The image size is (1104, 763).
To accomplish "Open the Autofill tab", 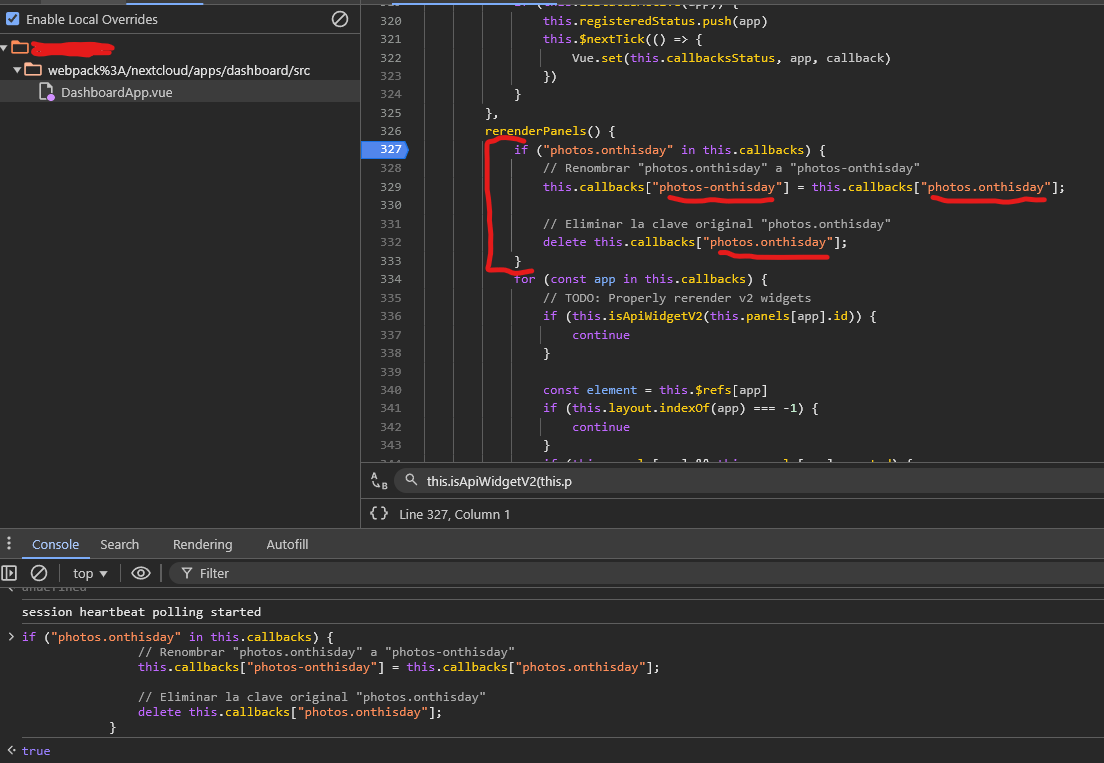I will (x=287, y=544).
